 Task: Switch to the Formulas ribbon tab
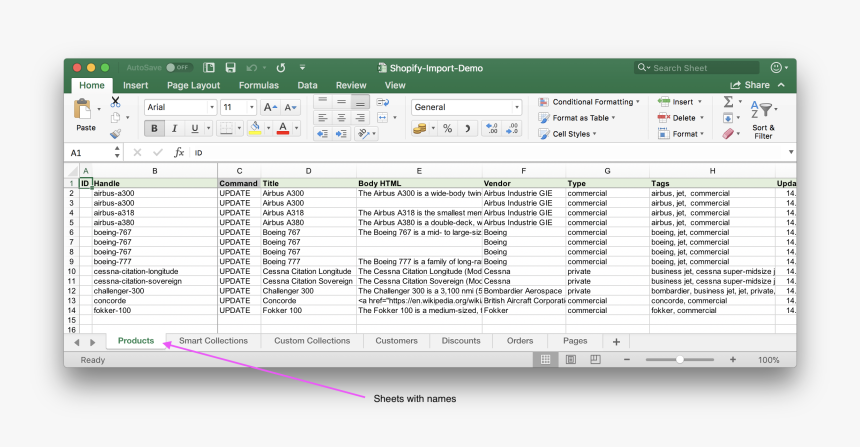coord(258,85)
